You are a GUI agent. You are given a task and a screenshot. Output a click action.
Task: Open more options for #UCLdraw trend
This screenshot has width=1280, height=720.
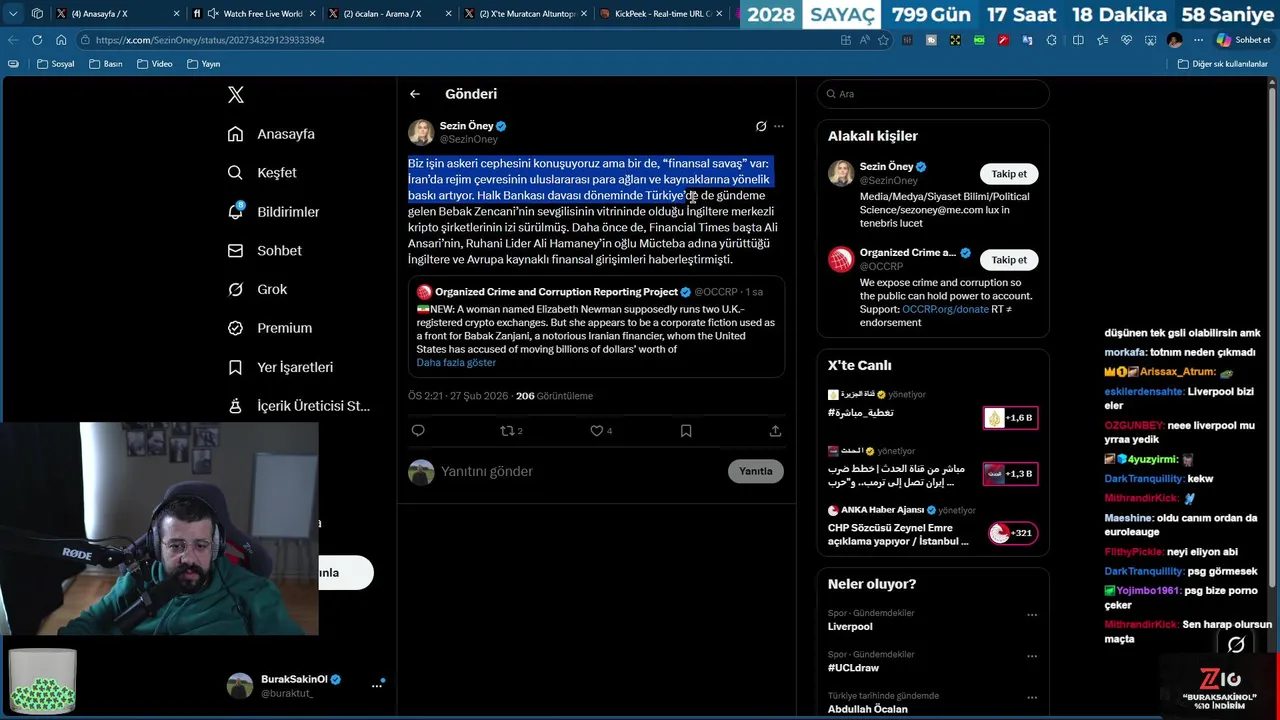tap(1032, 656)
